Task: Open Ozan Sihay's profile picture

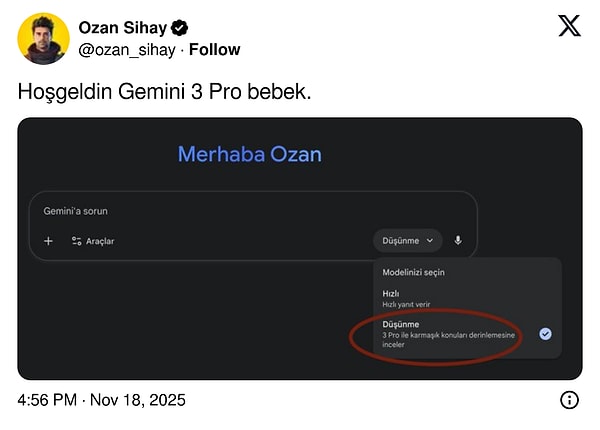Action: (x=44, y=38)
